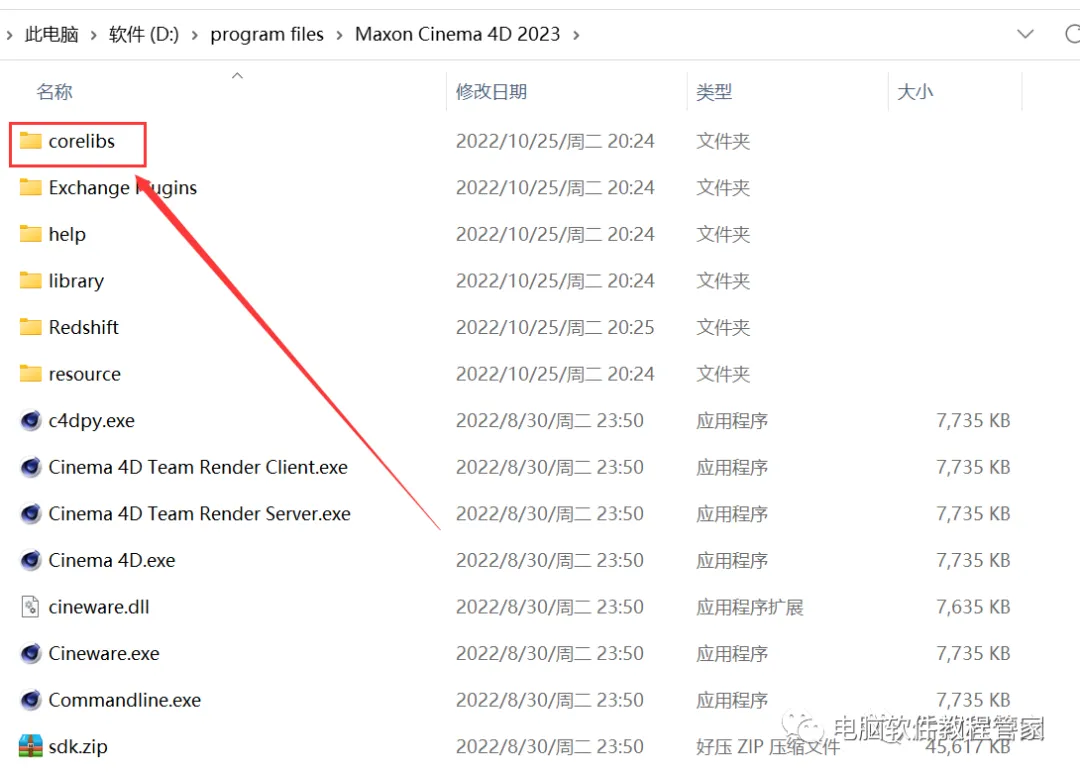Select Cinema 4D Team Render Server.exe name

pyautogui.click(x=200, y=514)
